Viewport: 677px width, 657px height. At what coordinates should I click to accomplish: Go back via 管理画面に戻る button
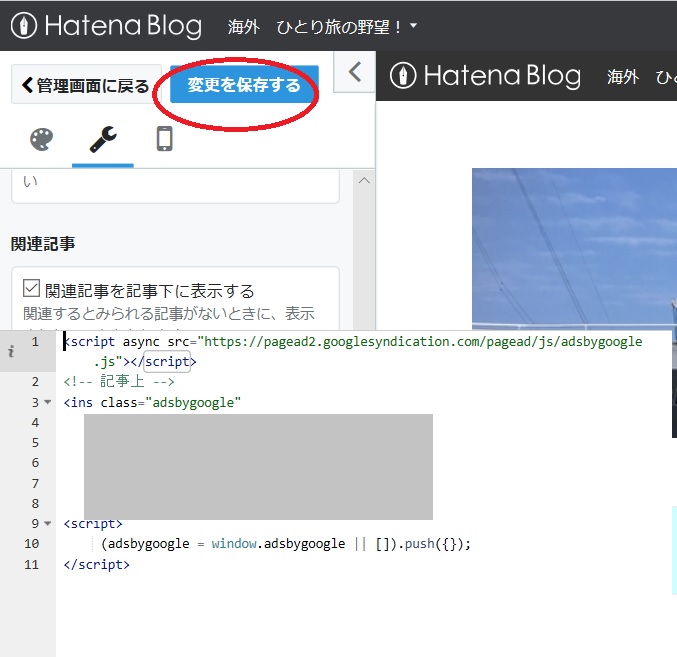point(86,85)
